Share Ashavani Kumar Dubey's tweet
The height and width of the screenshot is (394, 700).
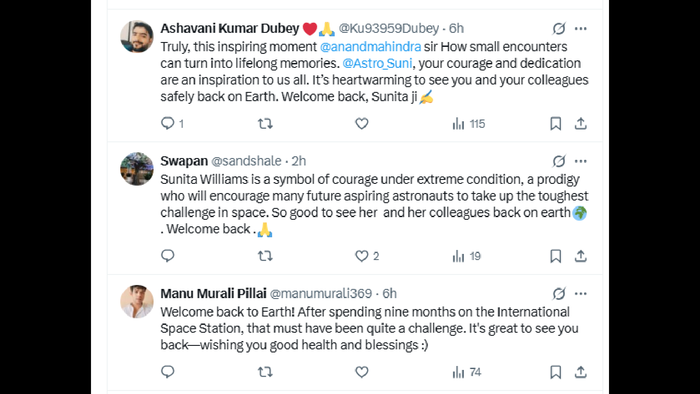coord(580,124)
